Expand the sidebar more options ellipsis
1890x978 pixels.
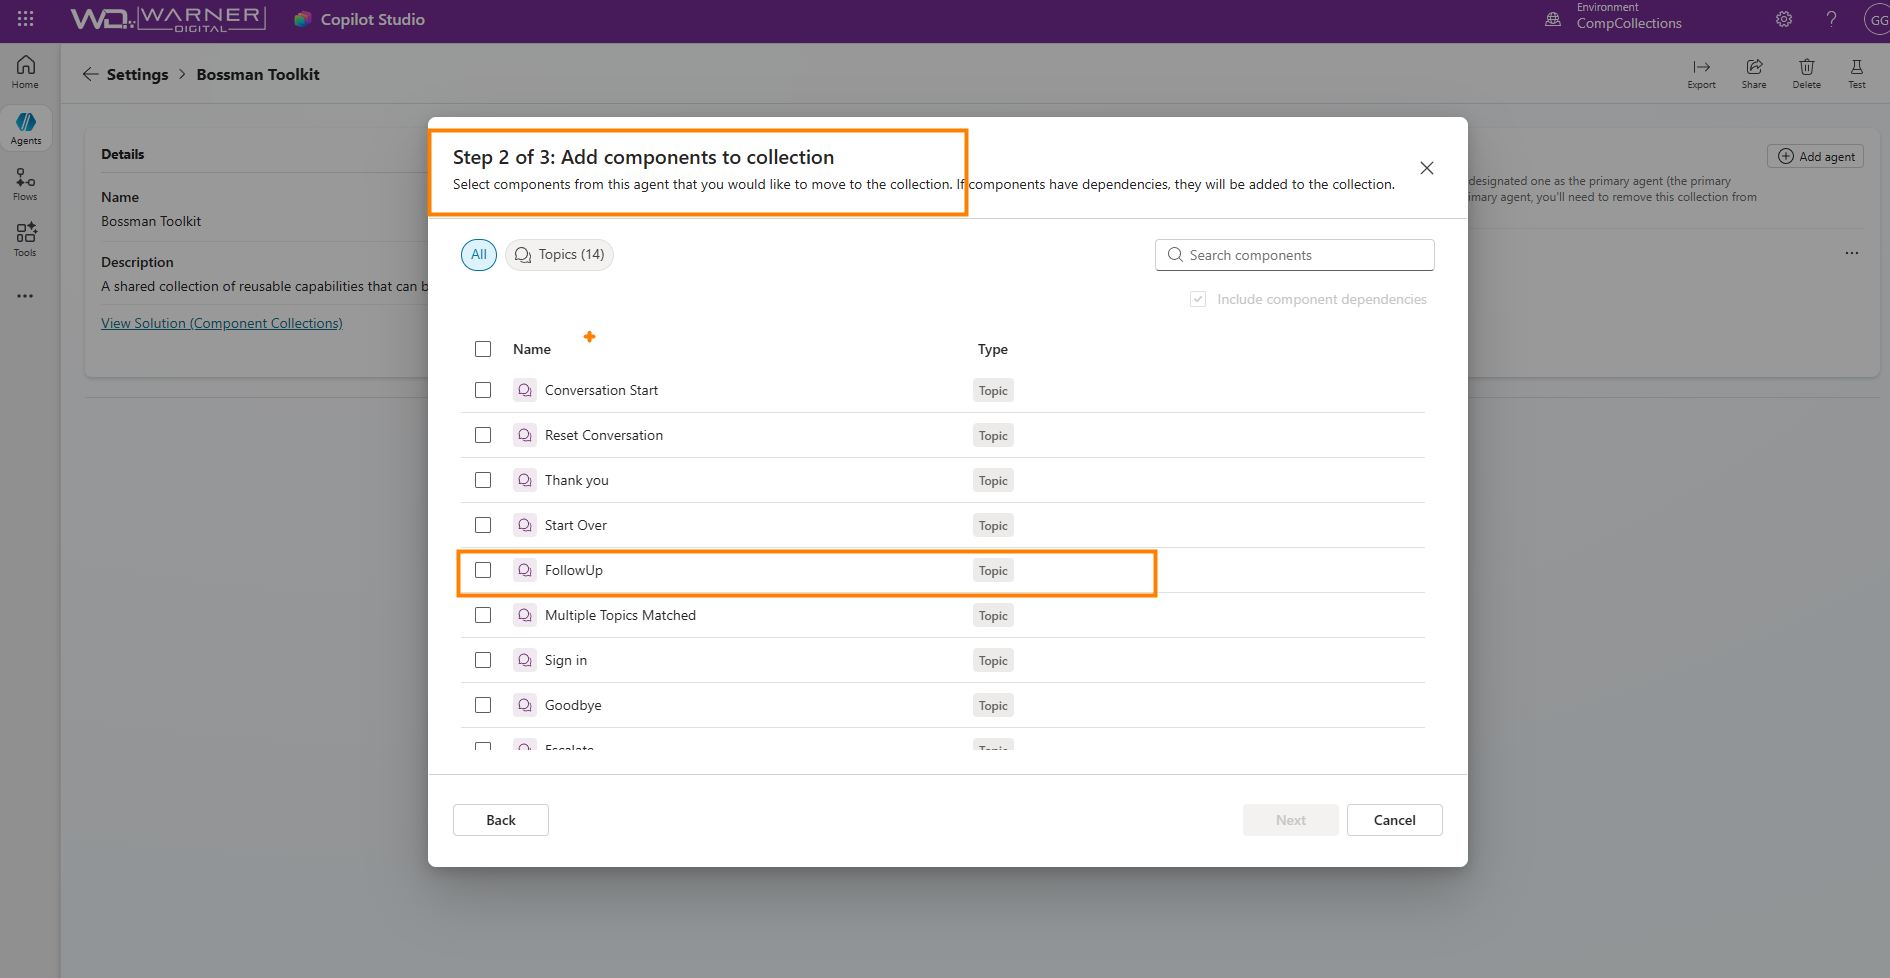[x=26, y=296]
